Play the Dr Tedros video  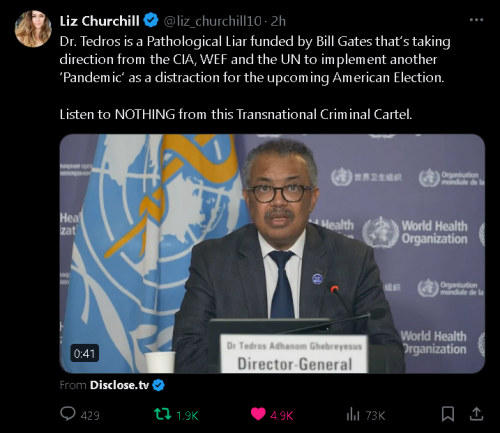click(x=272, y=254)
